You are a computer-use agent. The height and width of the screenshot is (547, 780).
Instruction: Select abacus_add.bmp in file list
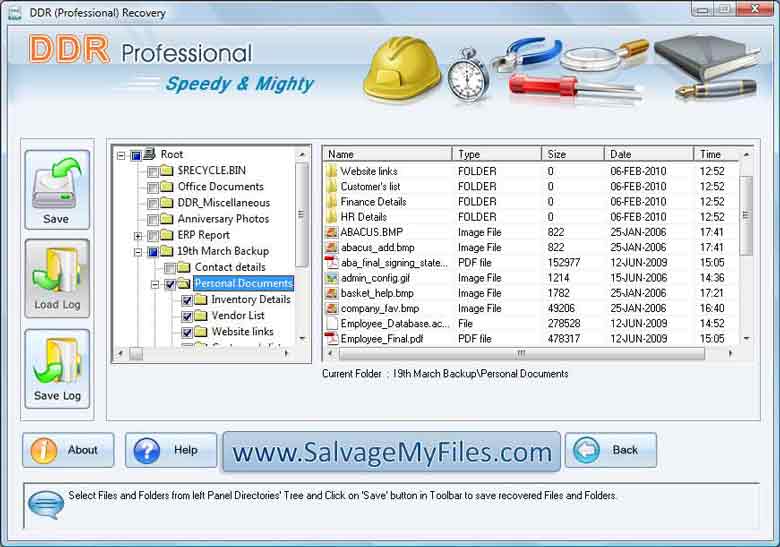click(x=532, y=248)
